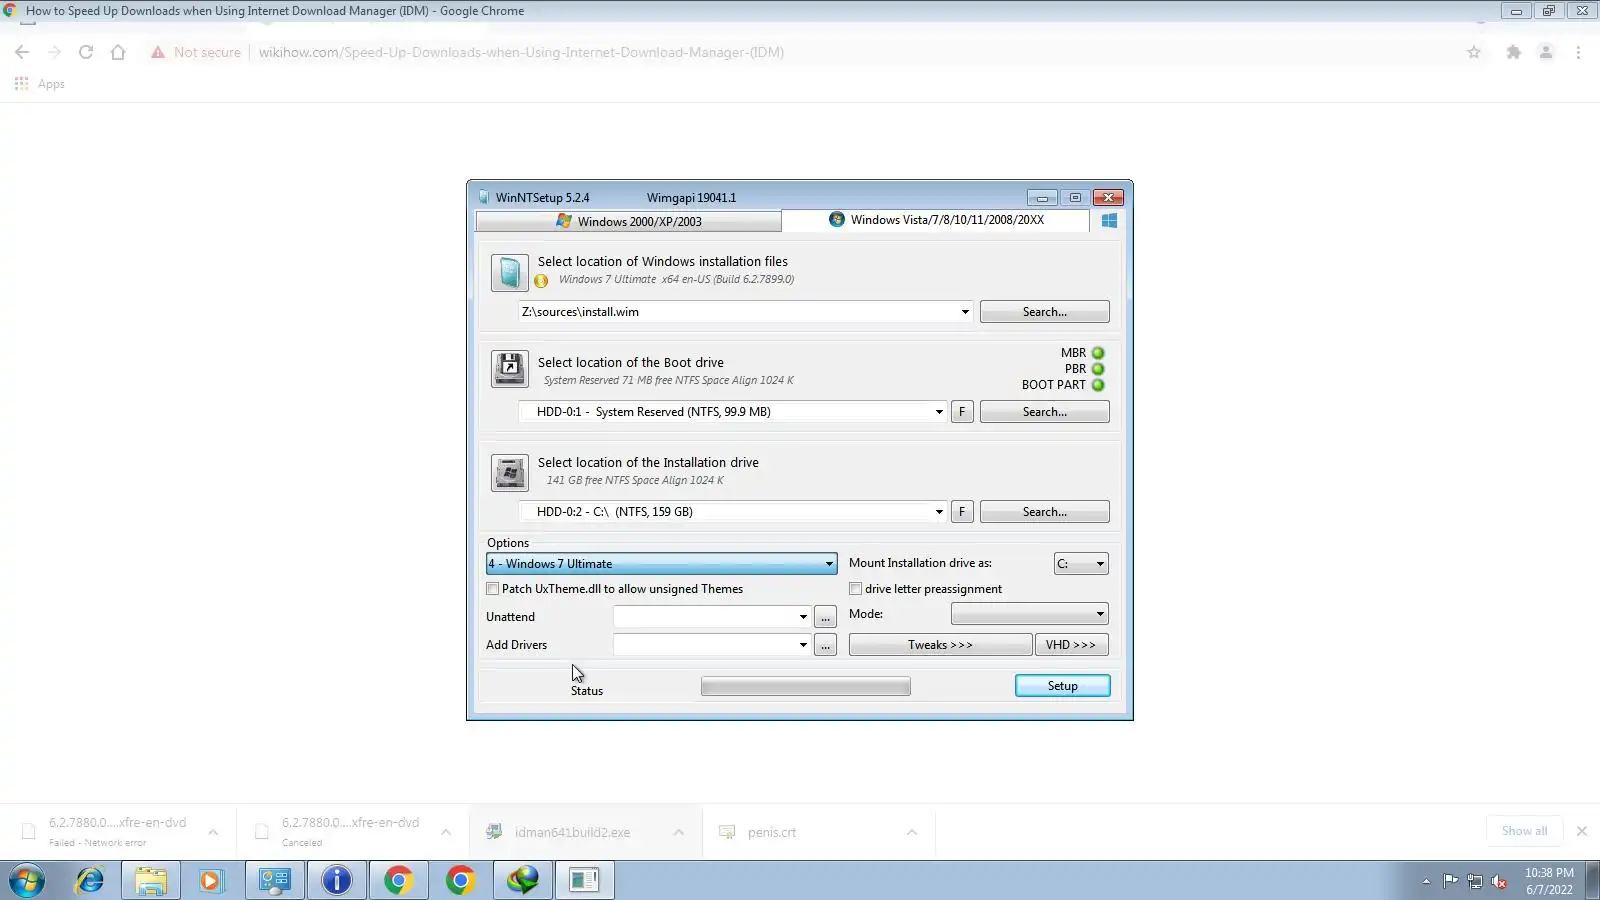Tick the drive letter preassignment checkbox

click(x=856, y=589)
